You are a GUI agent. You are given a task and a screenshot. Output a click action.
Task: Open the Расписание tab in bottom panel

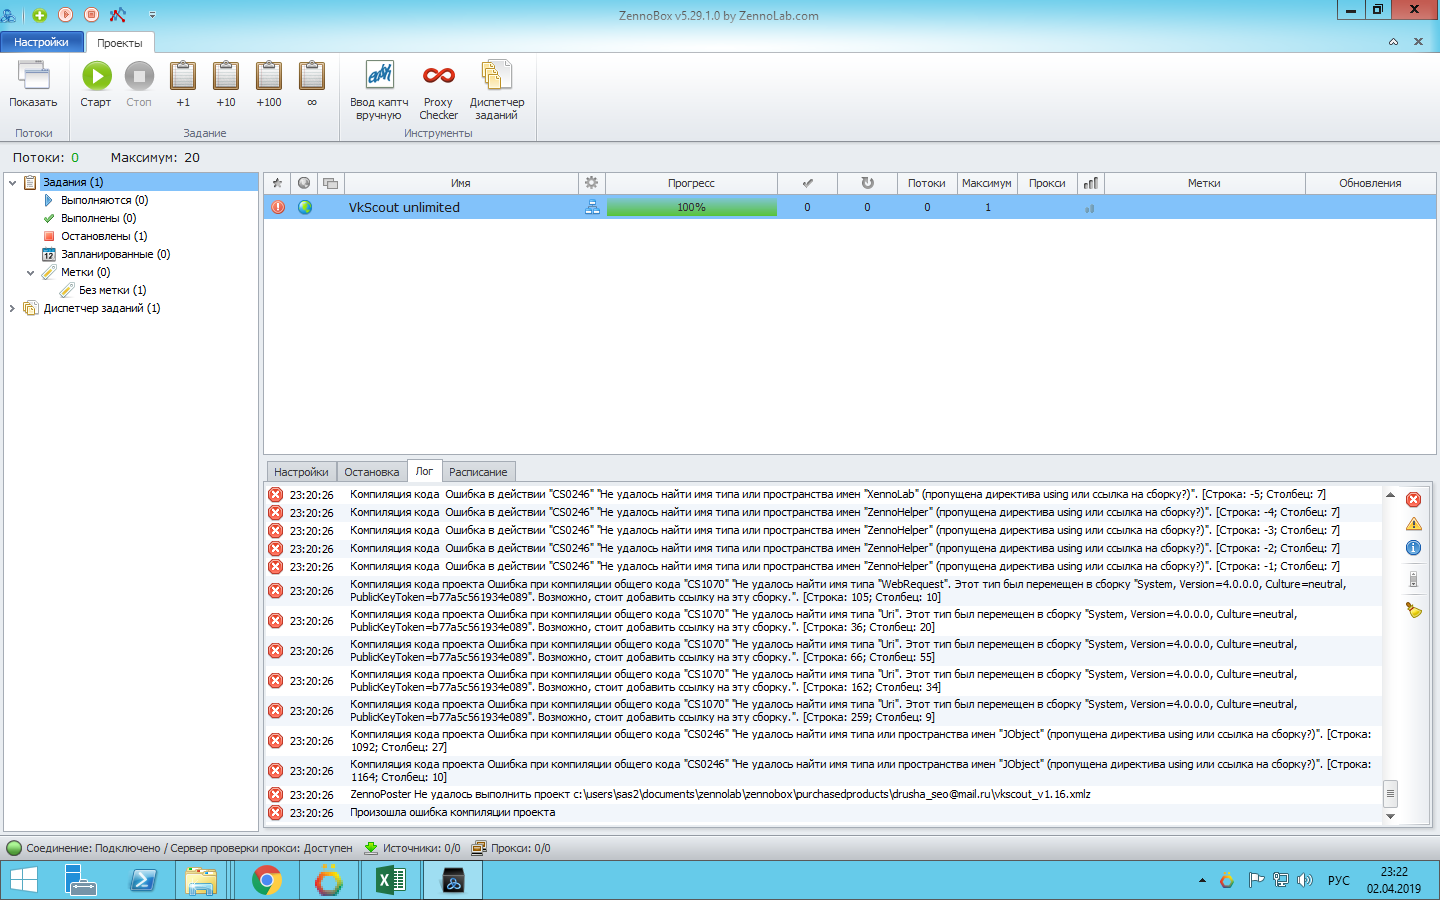point(478,472)
